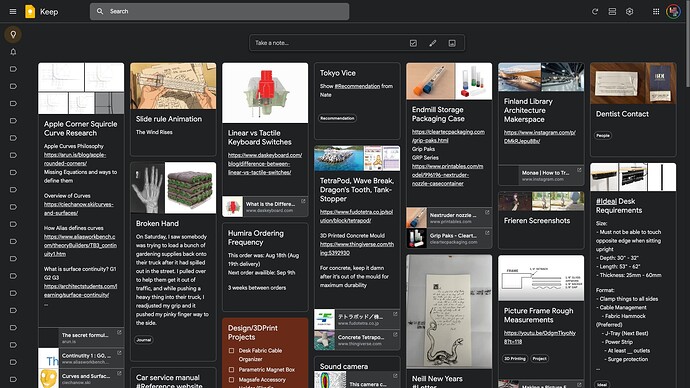
Task: Open the red keyboard switch image
Action: click(x=265, y=93)
